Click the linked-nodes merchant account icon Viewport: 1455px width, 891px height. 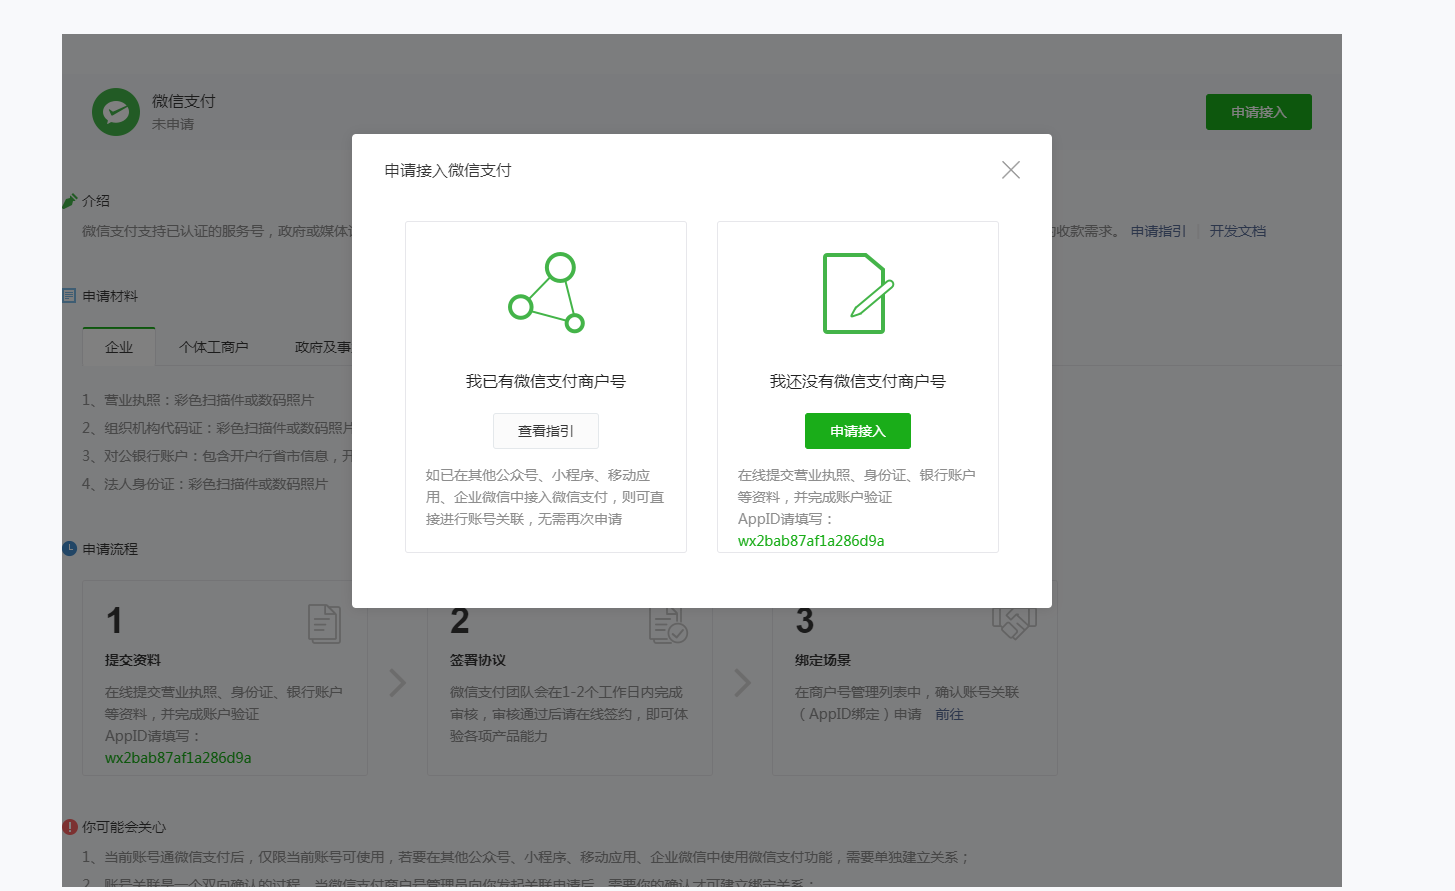(546, 293)
